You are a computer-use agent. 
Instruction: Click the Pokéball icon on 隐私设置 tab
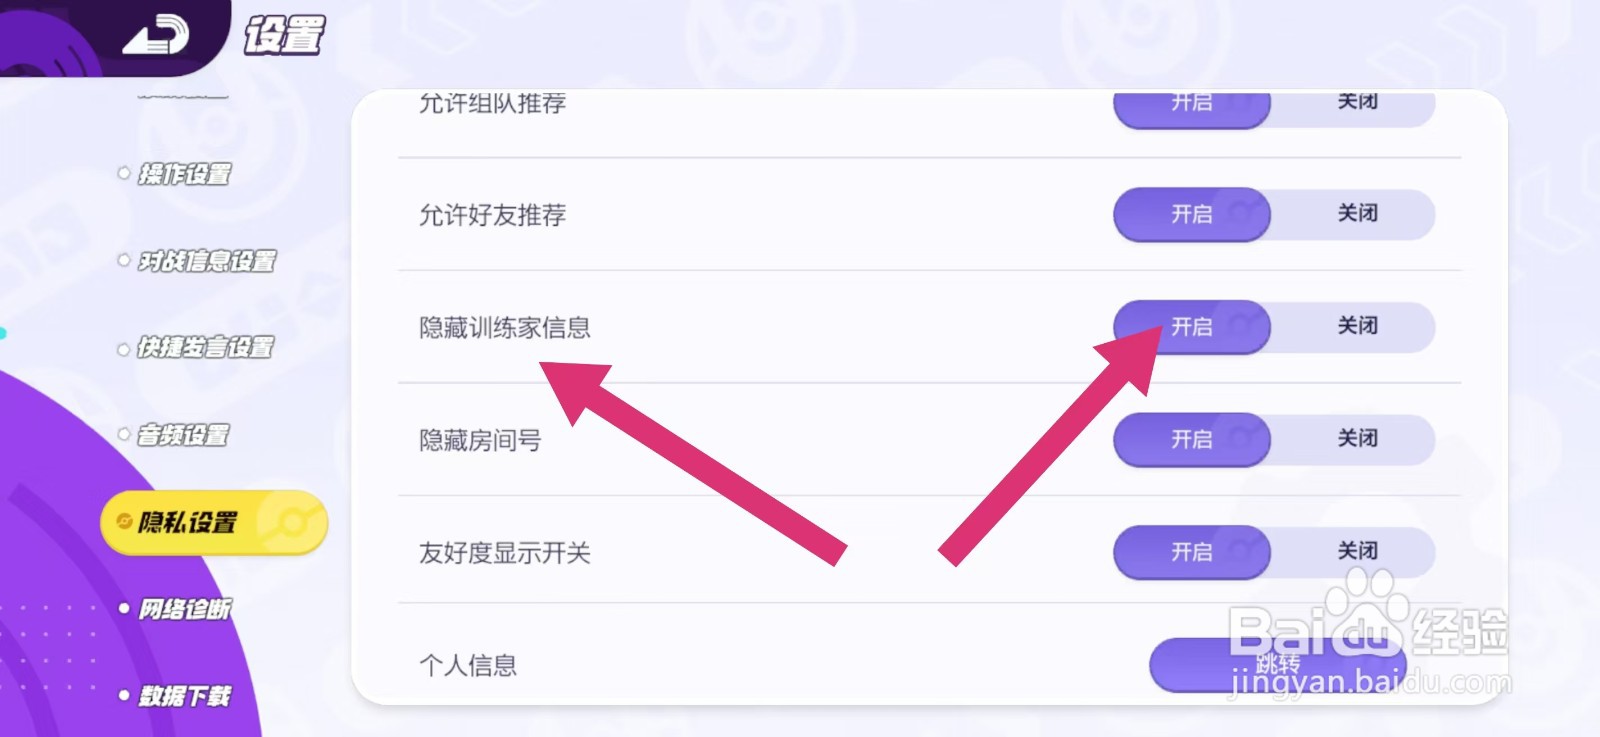(292, 522)
